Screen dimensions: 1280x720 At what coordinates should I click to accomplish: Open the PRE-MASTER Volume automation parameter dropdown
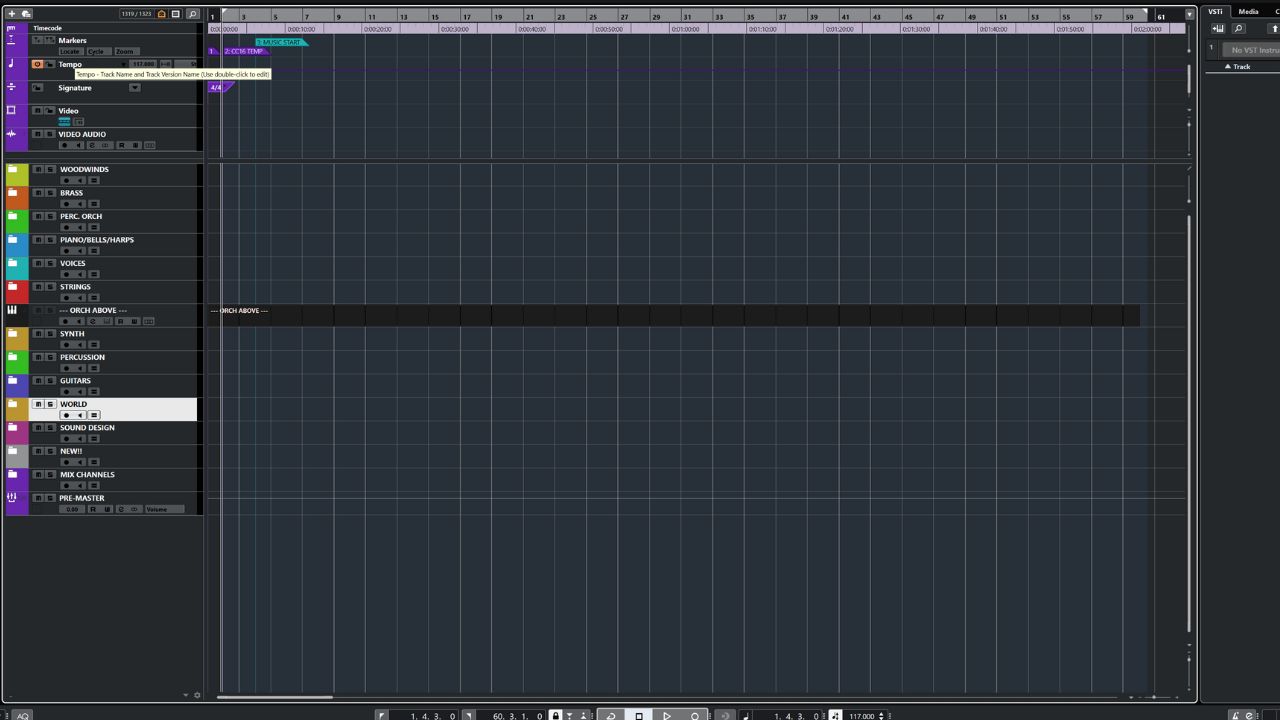click(x=165, y=509)
